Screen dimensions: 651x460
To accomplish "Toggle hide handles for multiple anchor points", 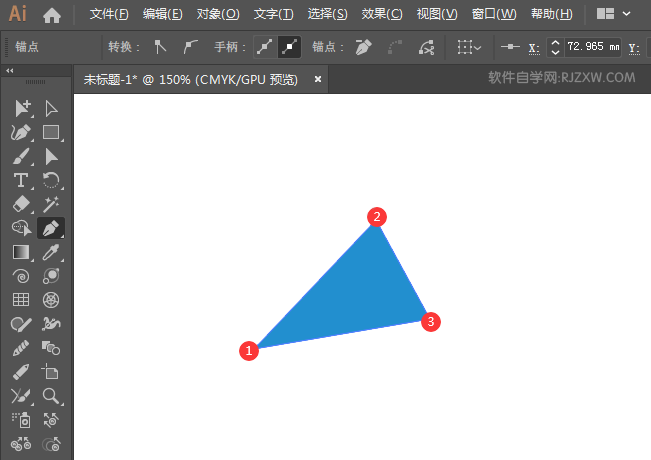I will coord(289,47).
